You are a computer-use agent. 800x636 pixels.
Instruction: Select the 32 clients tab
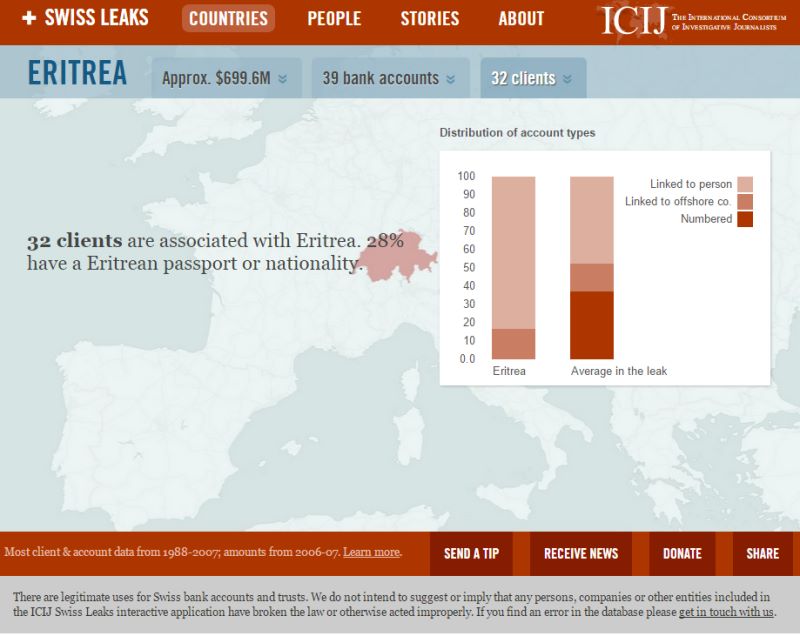pyautogui.click(x=533, y=78)
